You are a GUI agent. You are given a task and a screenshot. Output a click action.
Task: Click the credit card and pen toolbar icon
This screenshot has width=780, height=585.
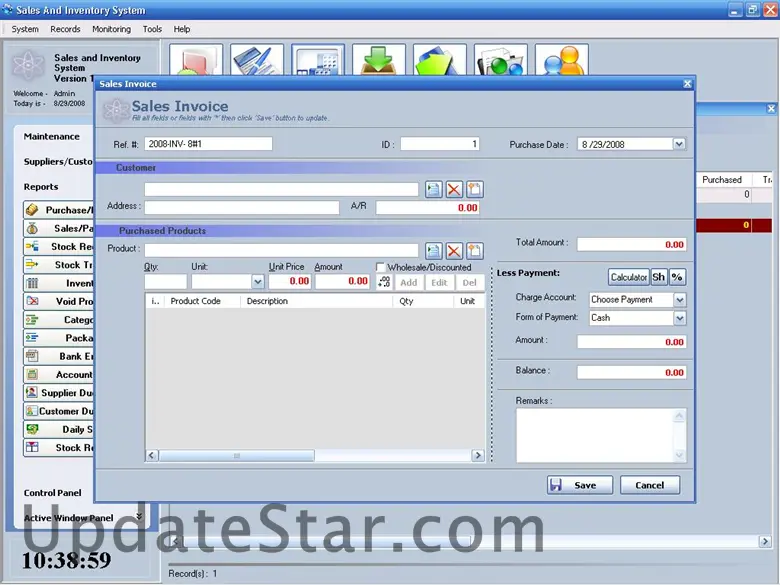click(x=257, y=60)
